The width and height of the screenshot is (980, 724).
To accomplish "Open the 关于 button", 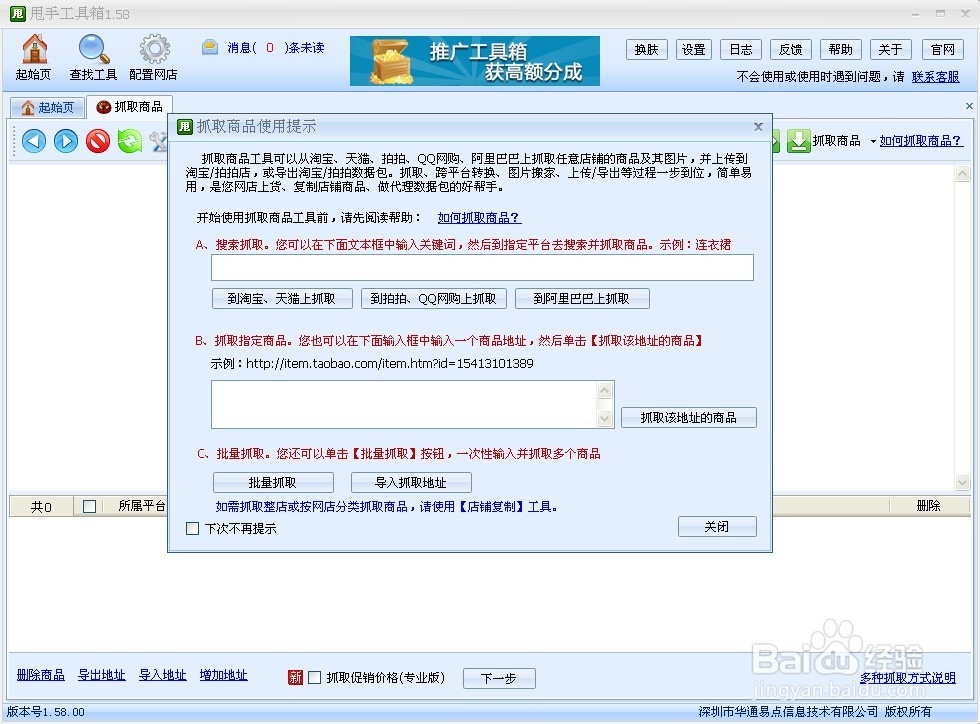I will [891, 49].
